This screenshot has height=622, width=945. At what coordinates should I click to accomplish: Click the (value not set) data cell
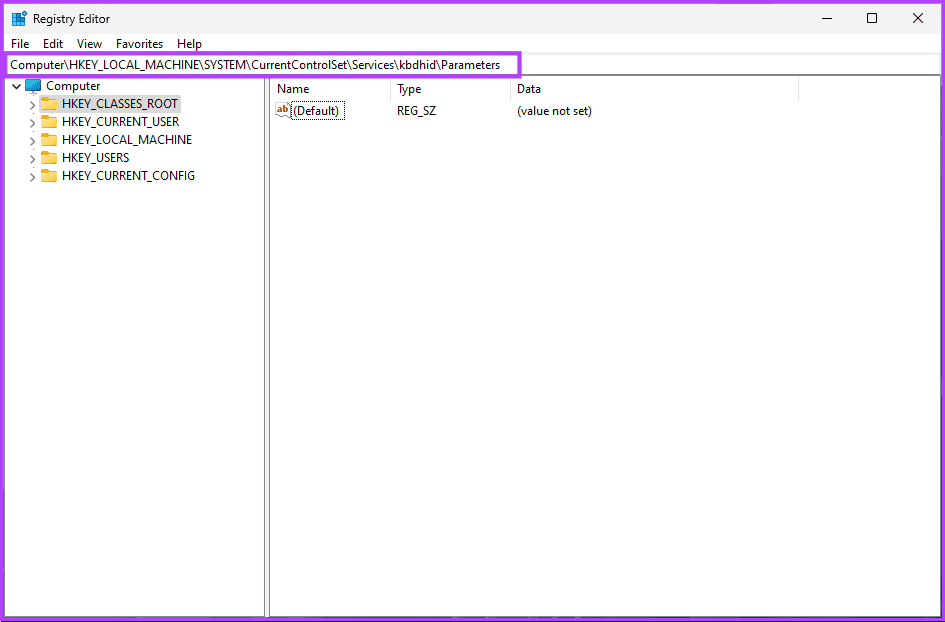554,112
